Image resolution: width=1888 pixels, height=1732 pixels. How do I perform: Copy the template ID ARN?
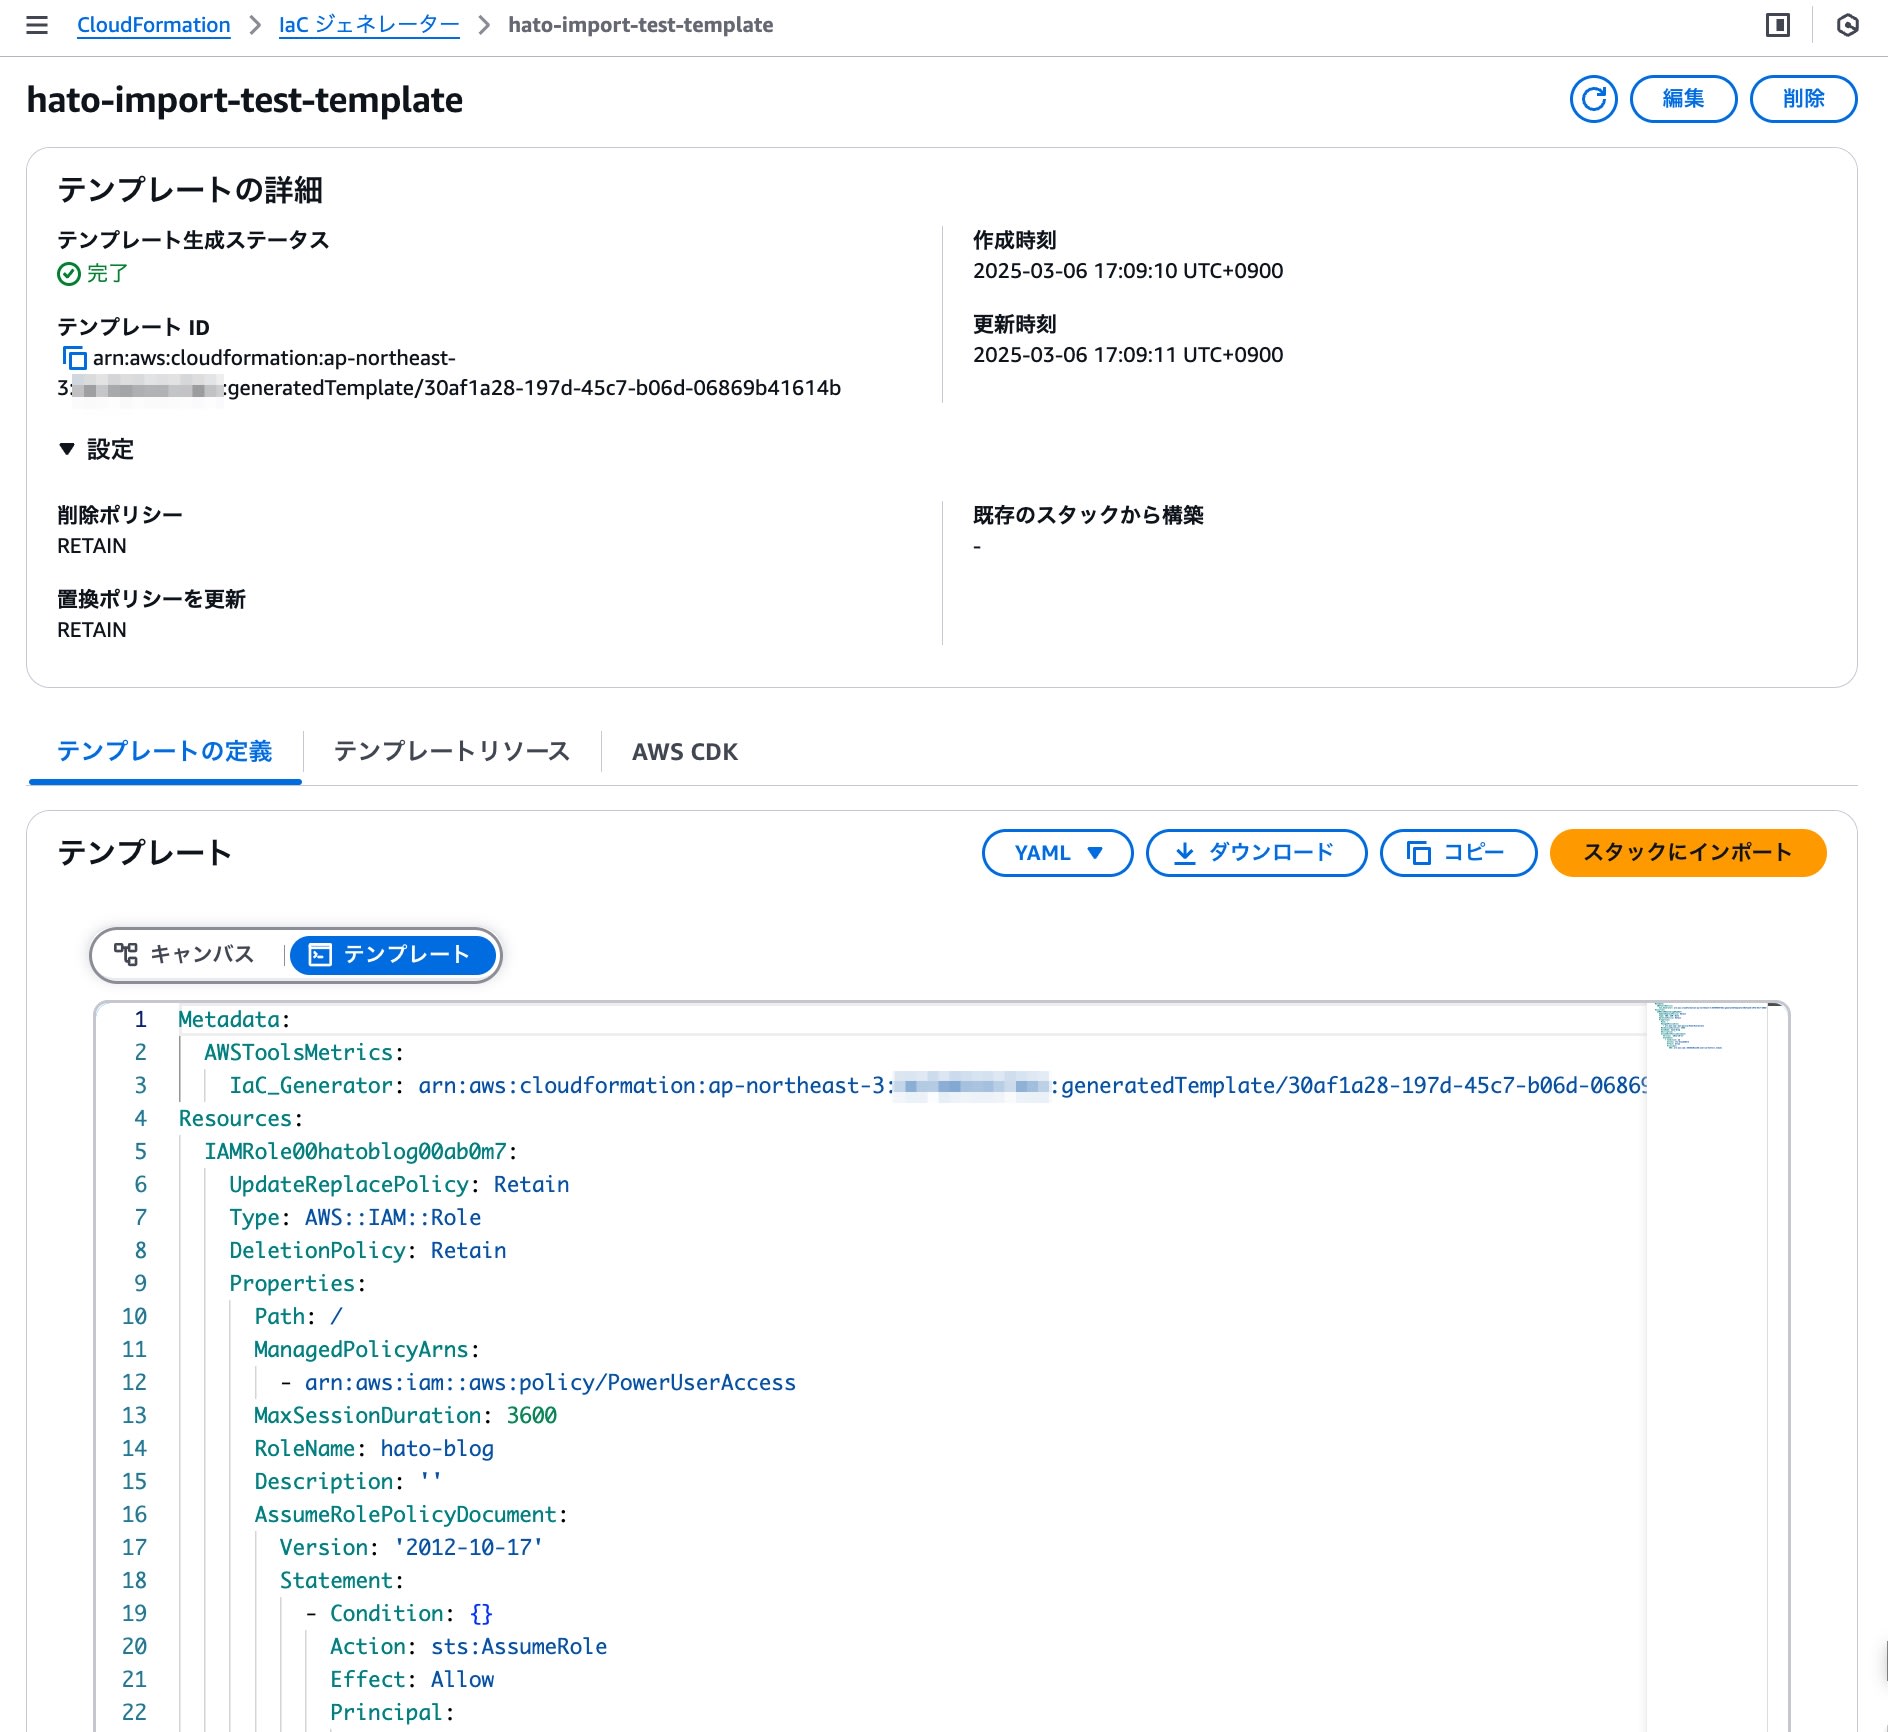point(74,358)
